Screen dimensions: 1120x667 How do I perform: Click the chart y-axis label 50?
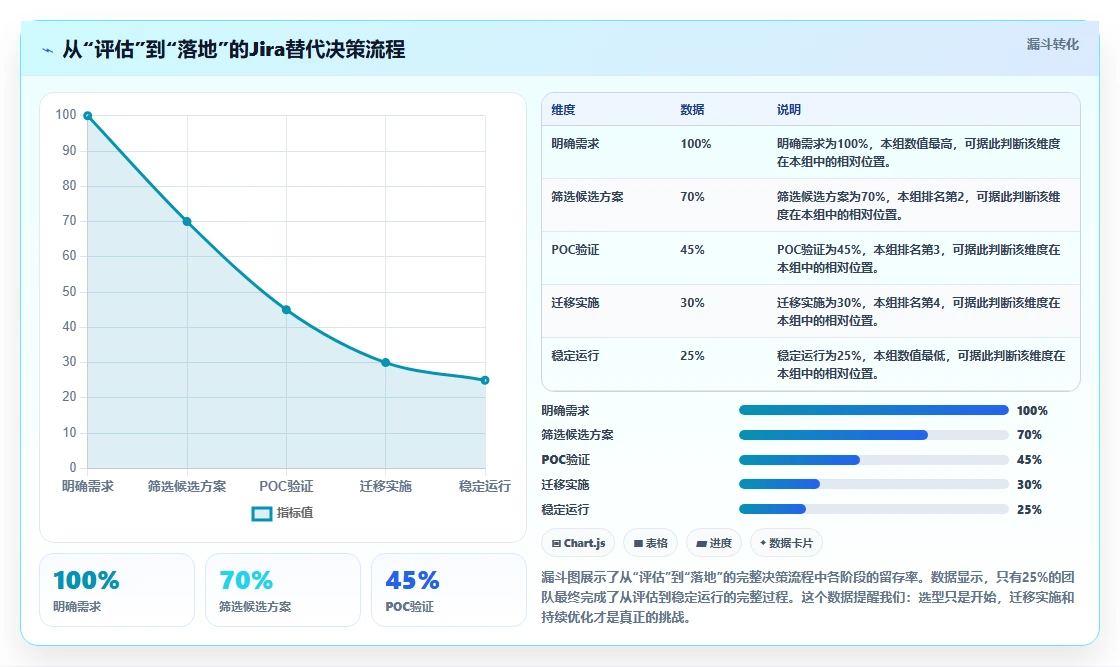[69, 291]
